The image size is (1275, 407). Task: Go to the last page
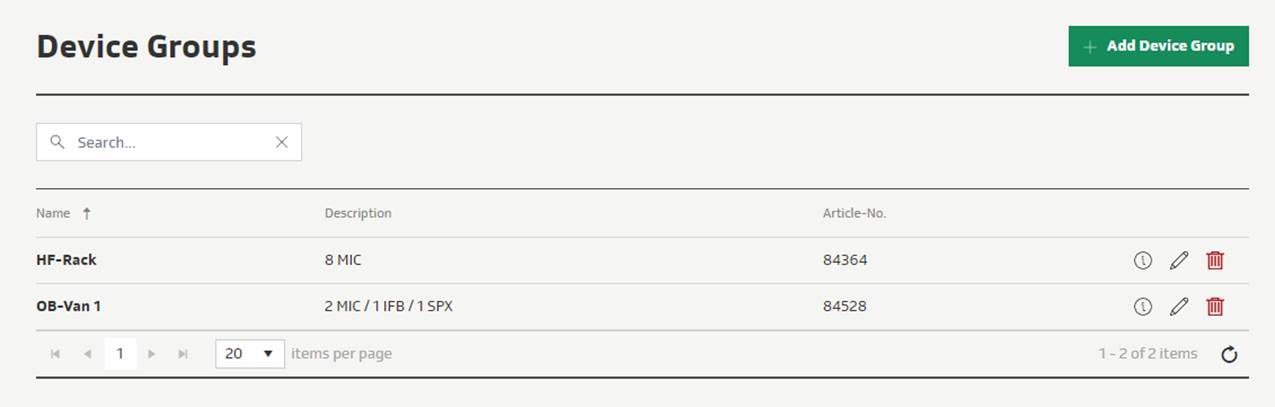coord(183,354)
